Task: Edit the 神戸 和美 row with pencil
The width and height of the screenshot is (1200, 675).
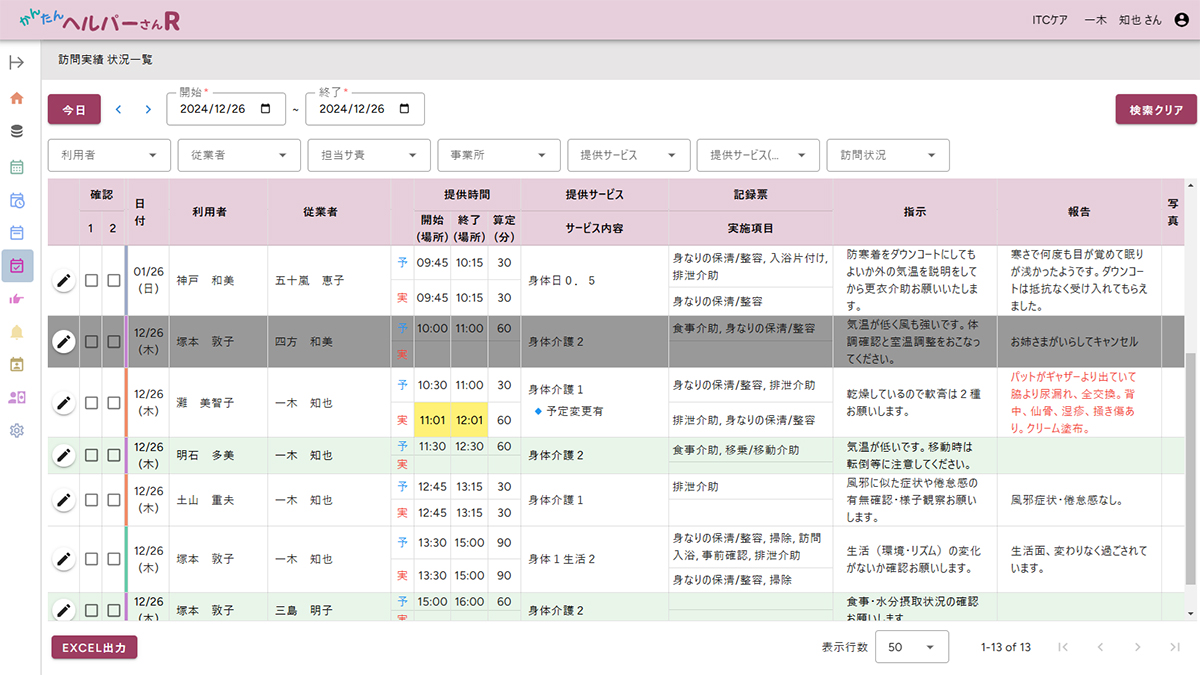Action: 64,281
